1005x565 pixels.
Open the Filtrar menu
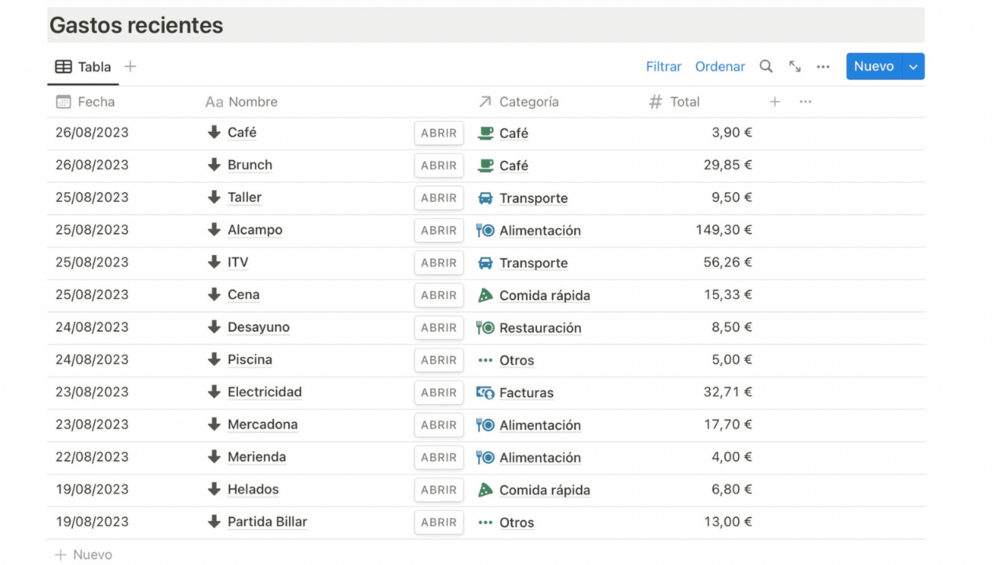click(x=663, y=67)
